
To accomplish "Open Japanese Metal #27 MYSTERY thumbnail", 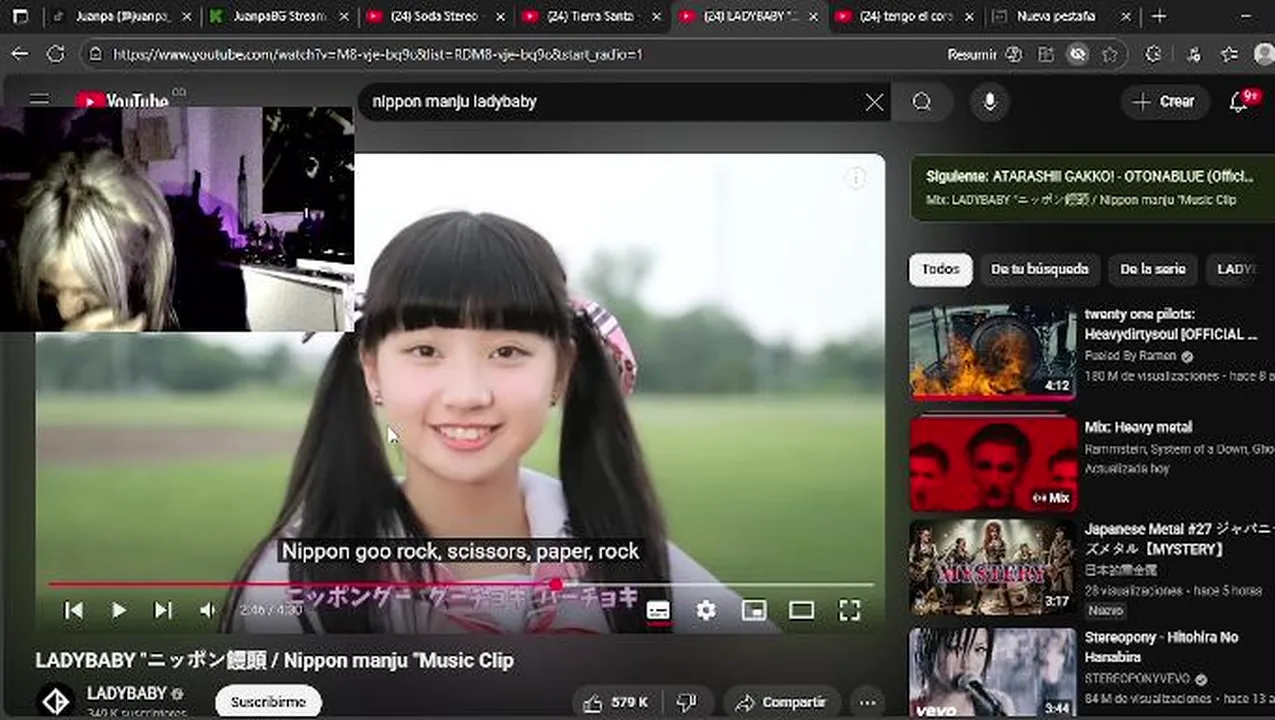I will [x=993, y=566].
